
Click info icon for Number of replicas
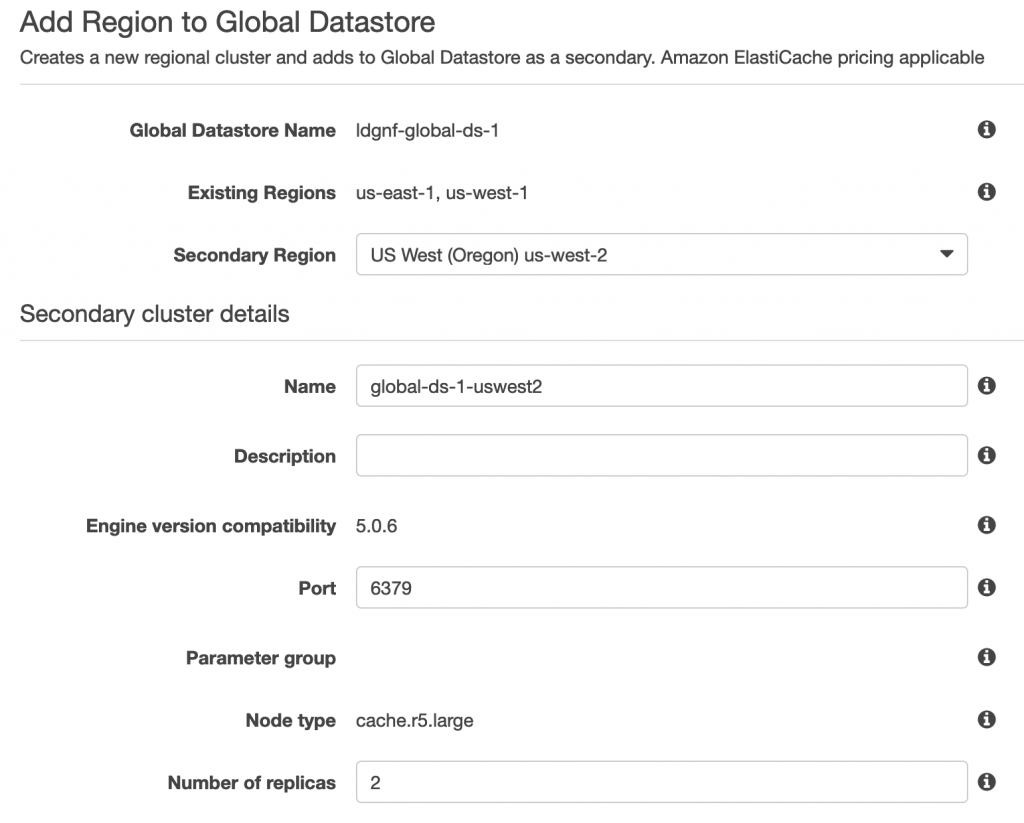(986, 781)
